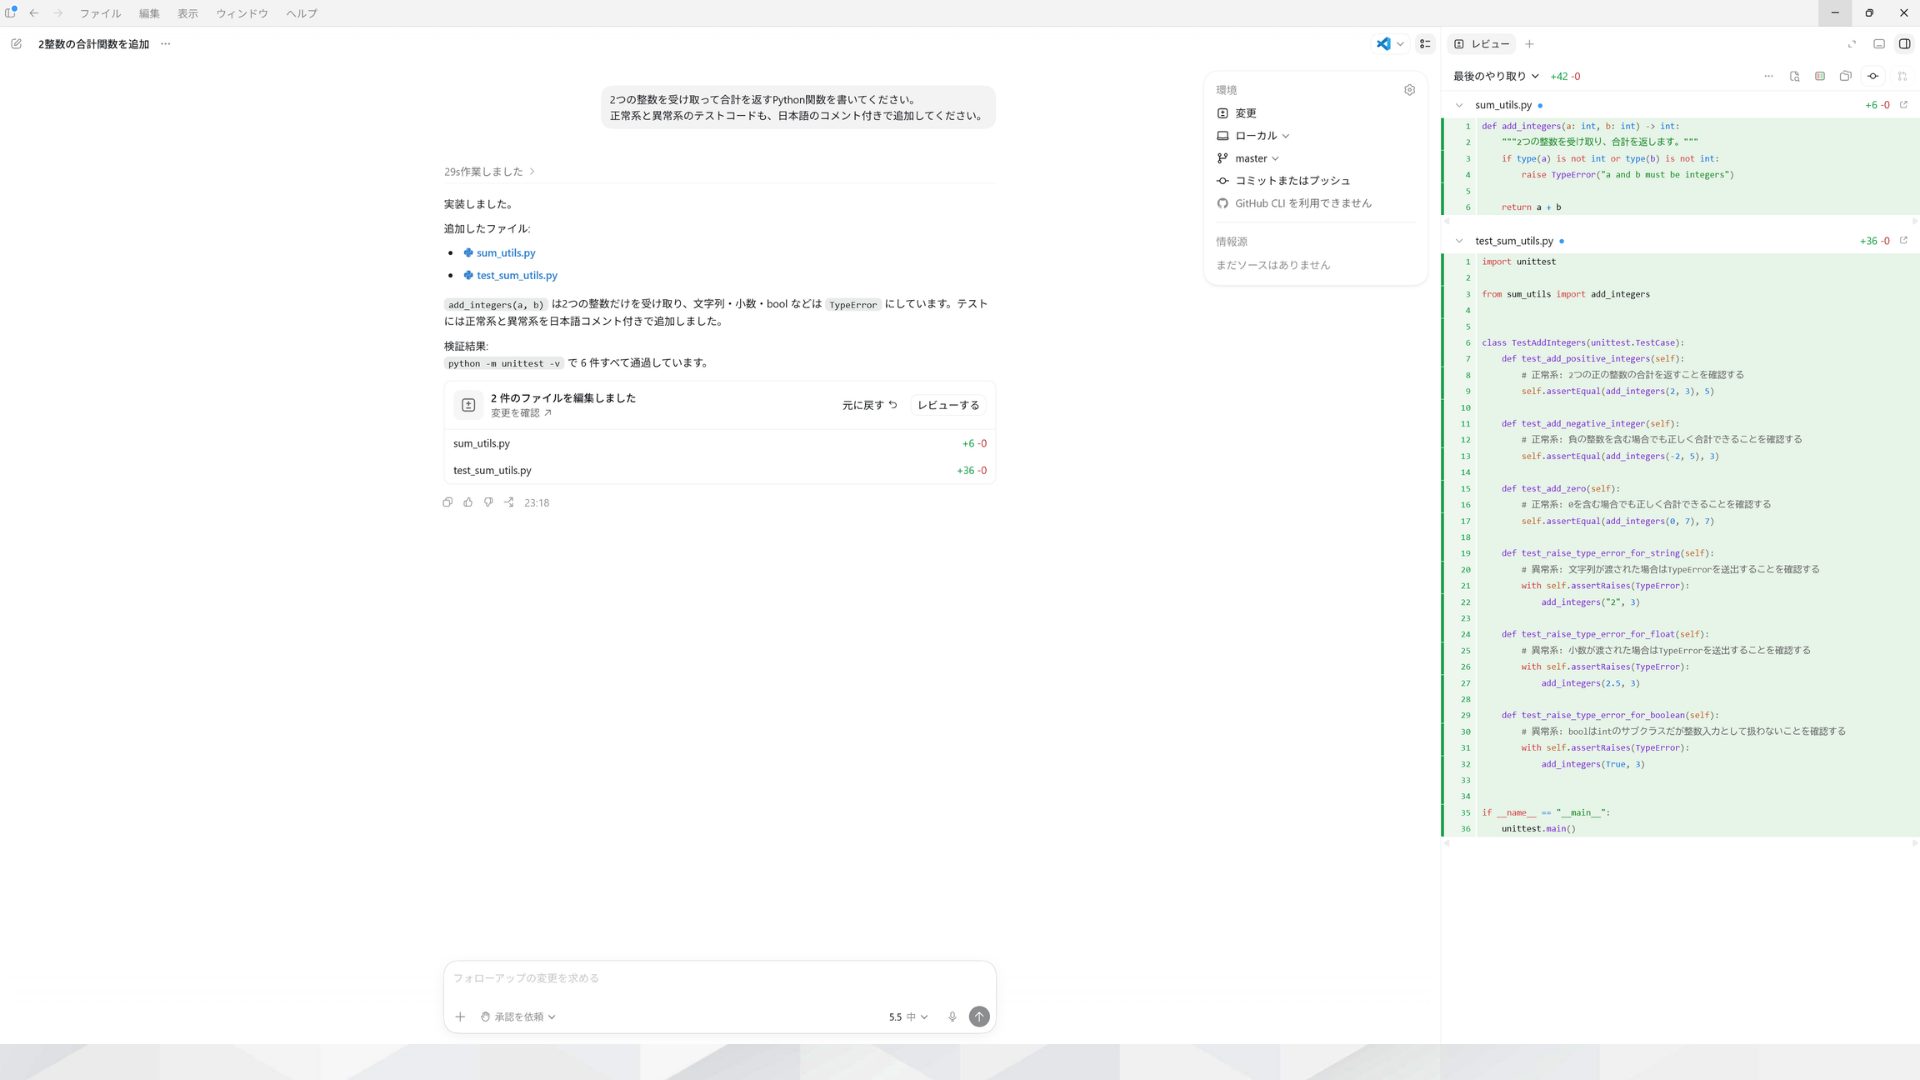This screenshot has height=1080, width=1920.
Task: Expand the 29s作業しました work details
Action: pos(489,172)
